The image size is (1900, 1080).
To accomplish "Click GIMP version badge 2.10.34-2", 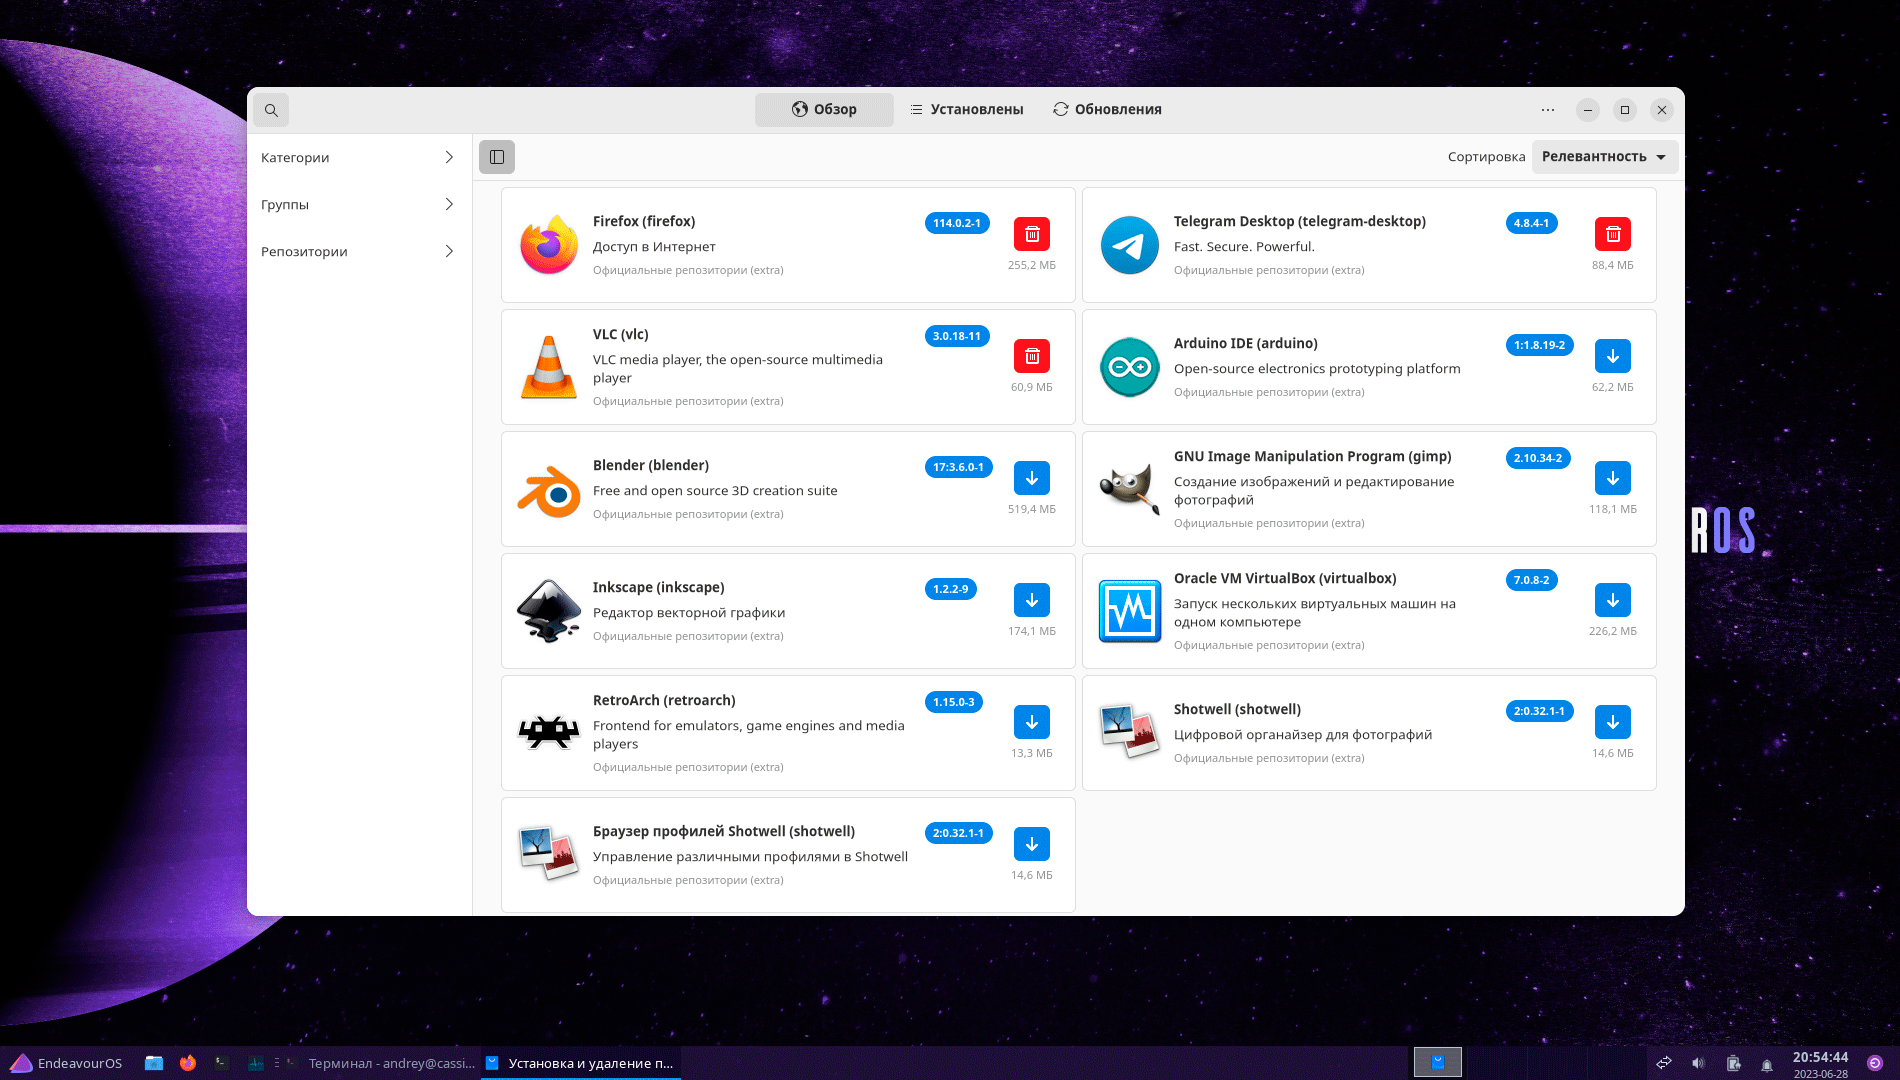I will coord(1538,458).
